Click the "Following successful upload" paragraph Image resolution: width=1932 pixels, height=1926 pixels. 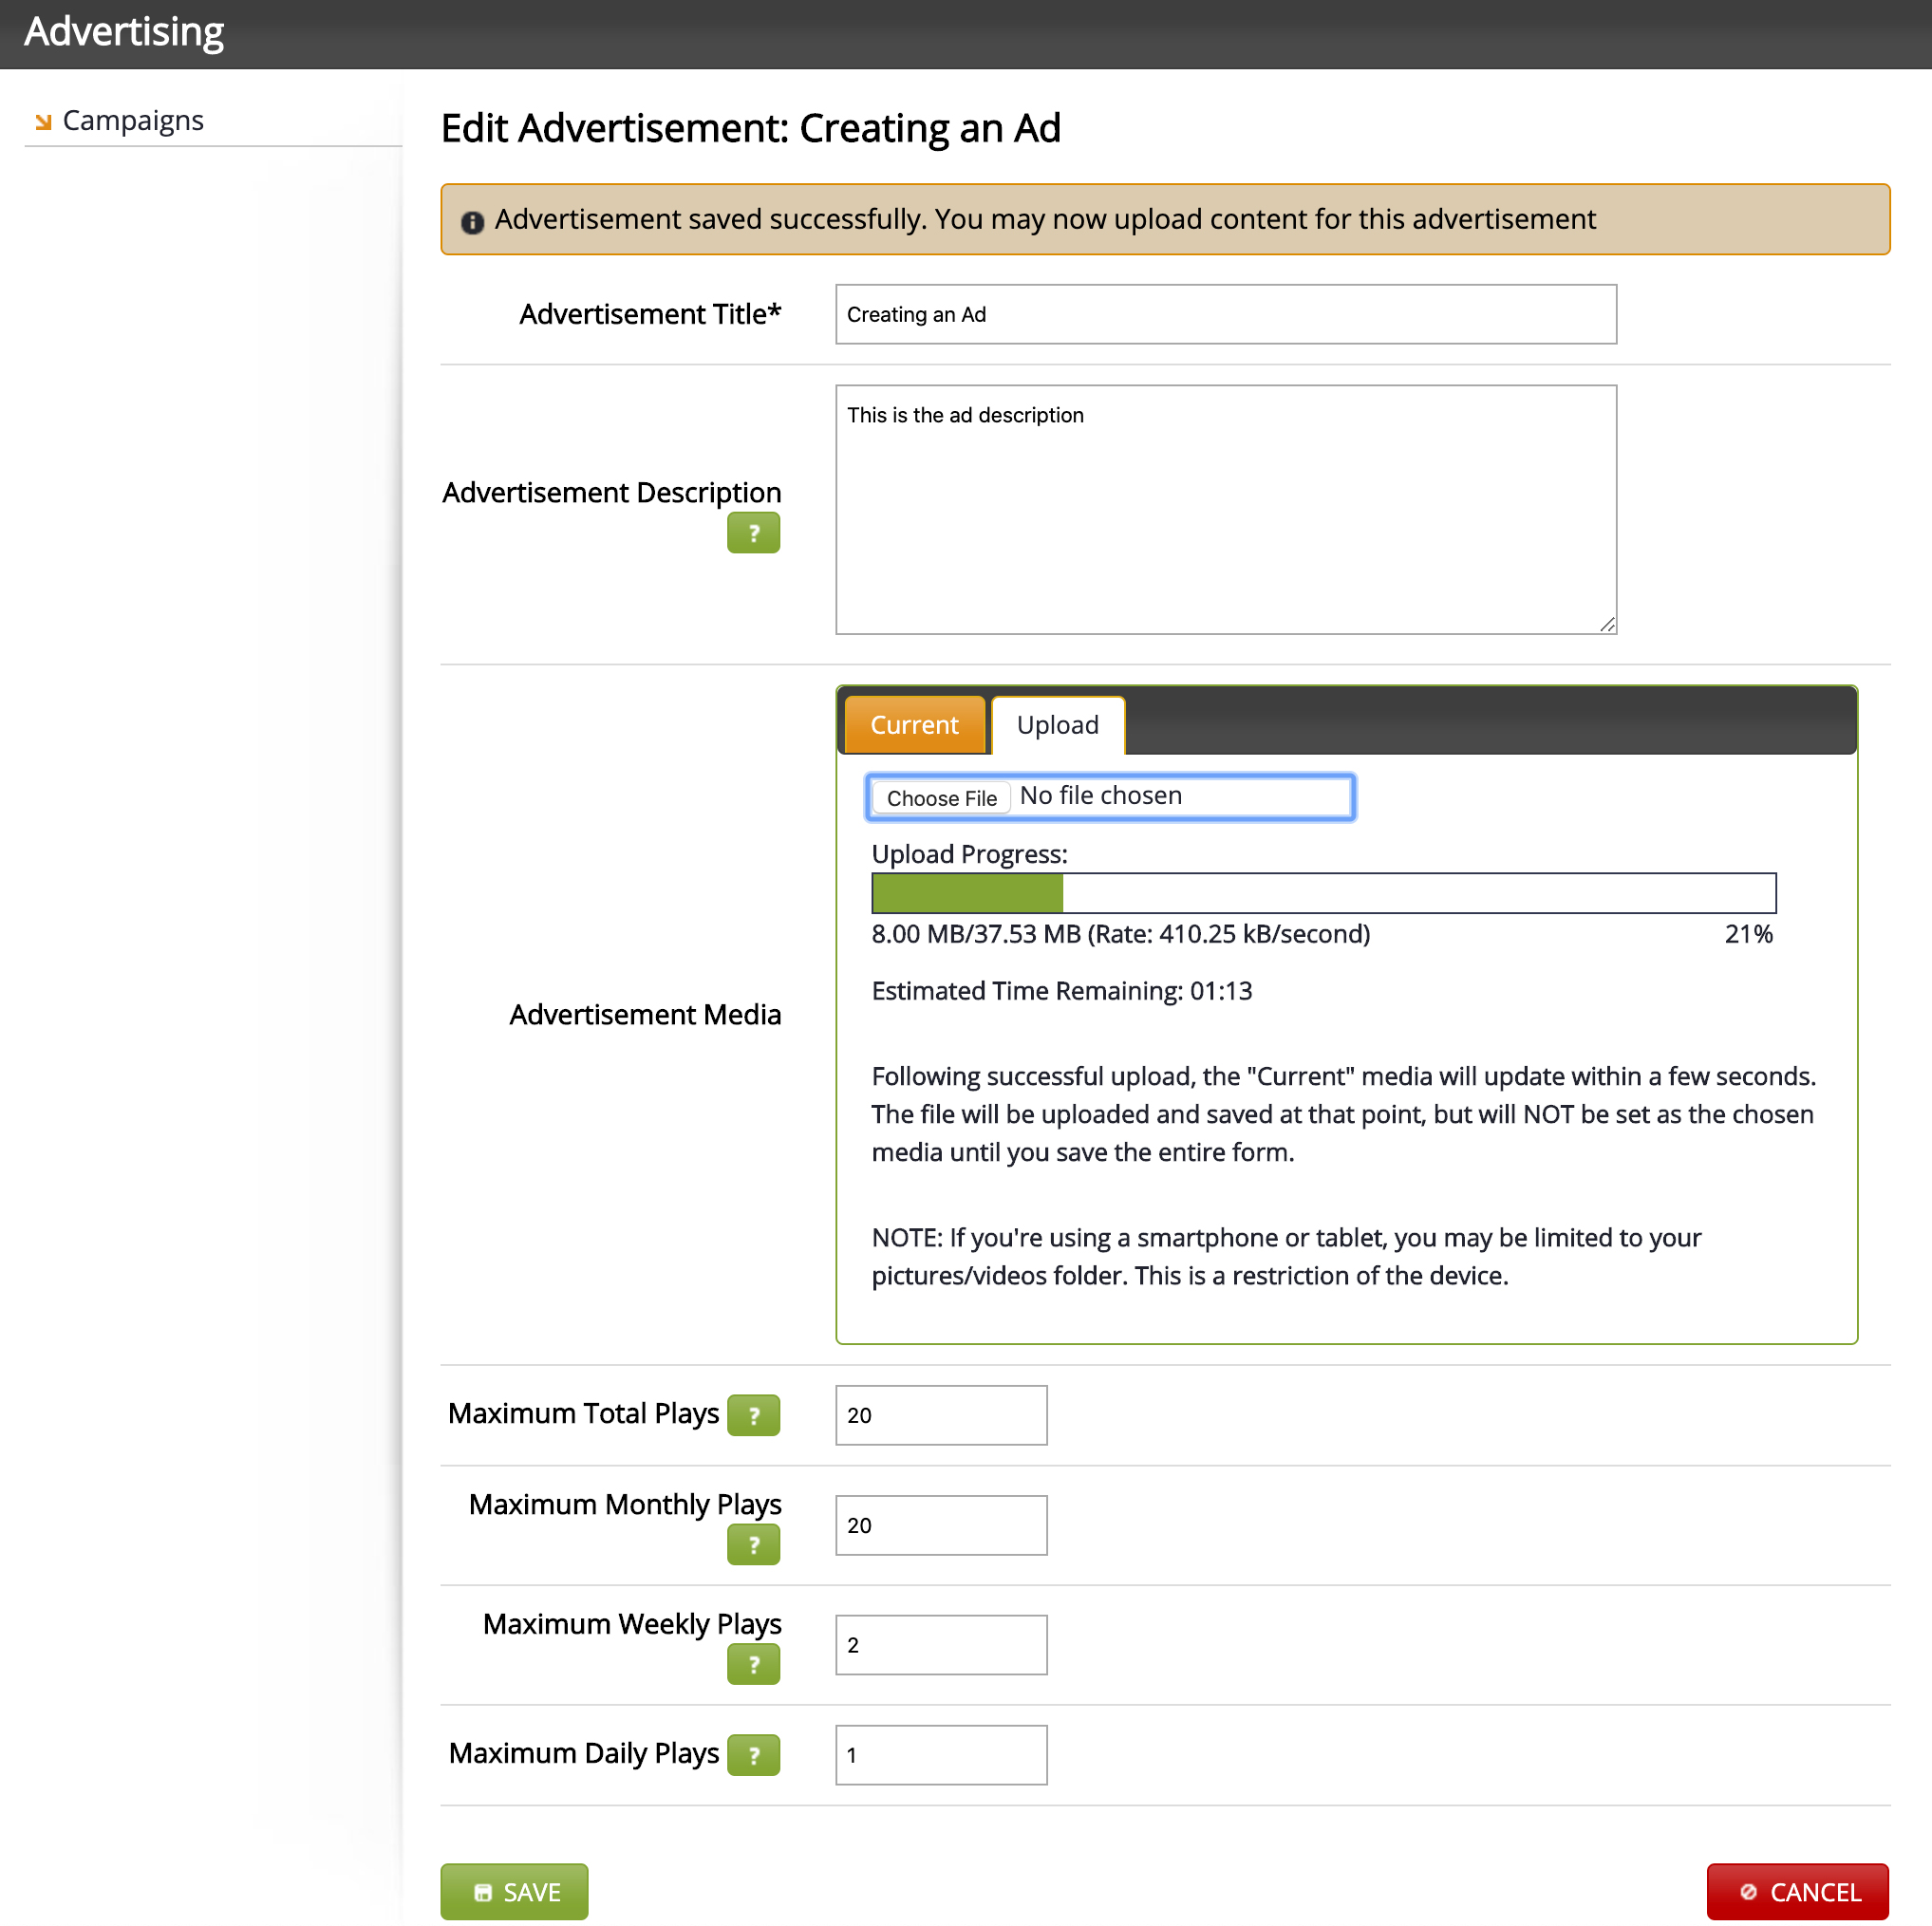point(1344,1114)
